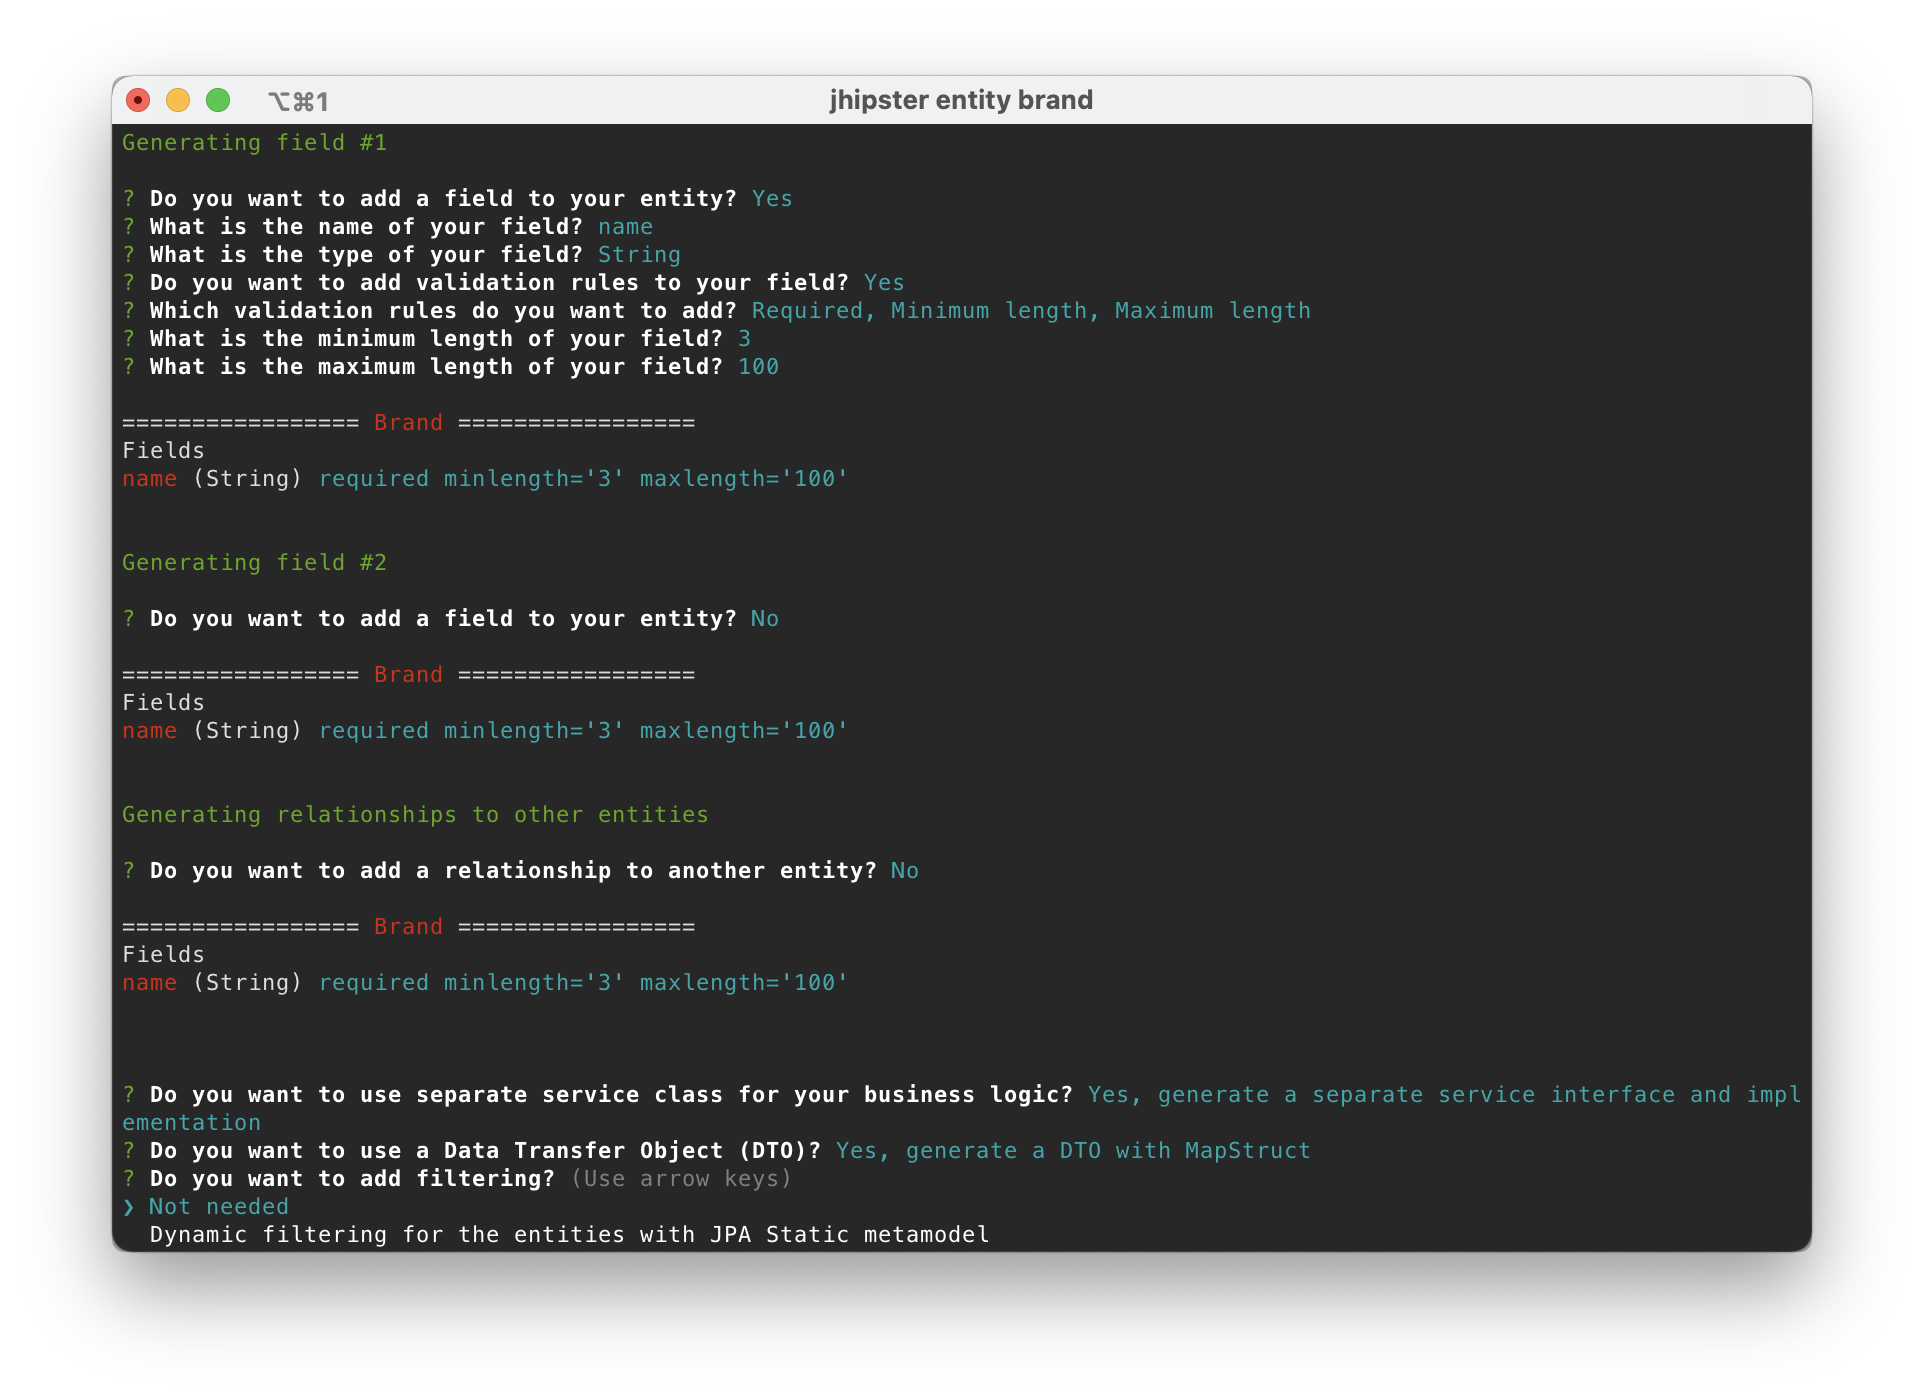Viewport: 1924px width, 1400px height.
Task: Click the 'String' field type answer
Action: (639, 255)
